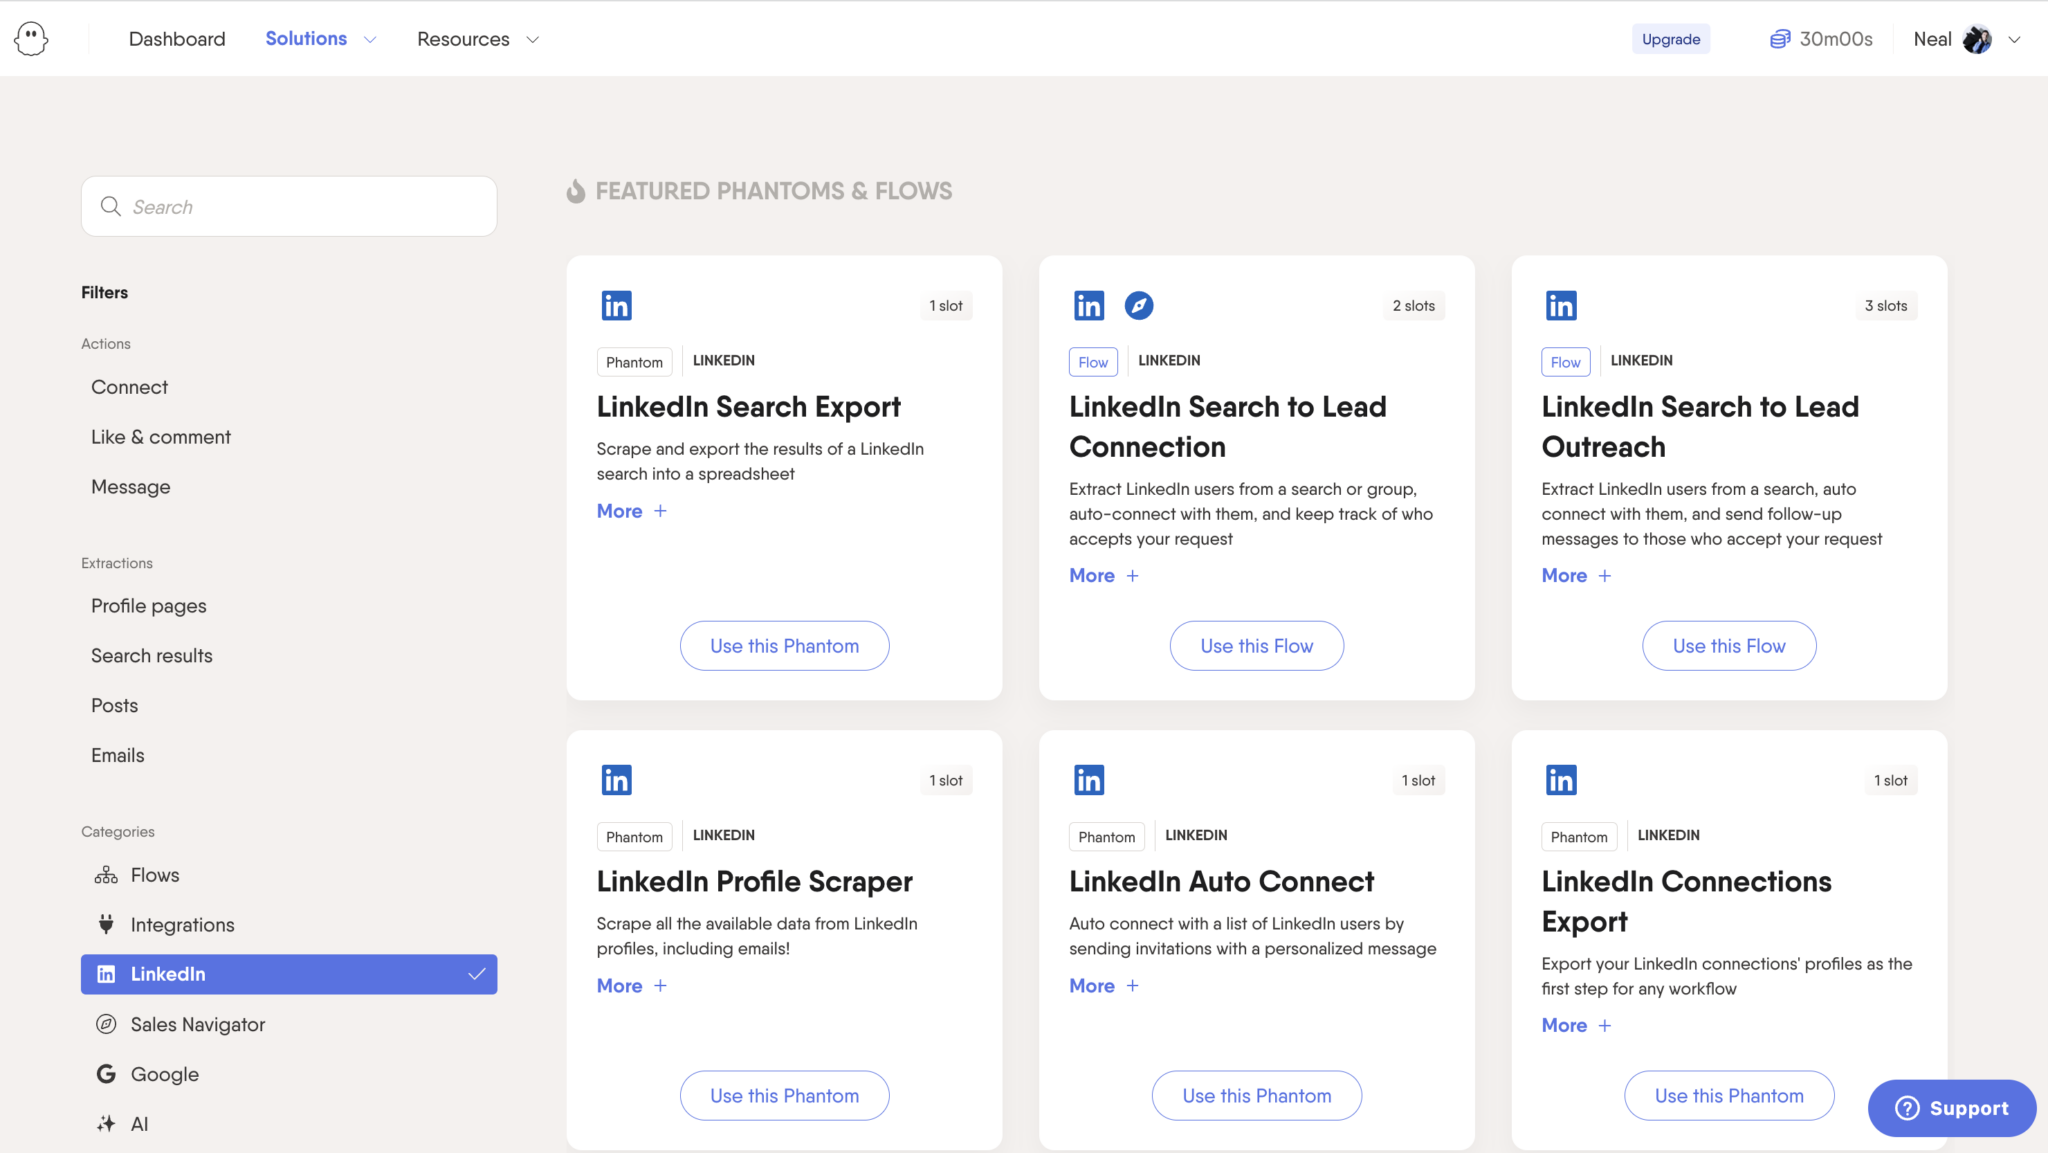2048x1153 pixels.
Task: Click Use this Phantom for Auto Connect
Action: click(1257, 1096)
